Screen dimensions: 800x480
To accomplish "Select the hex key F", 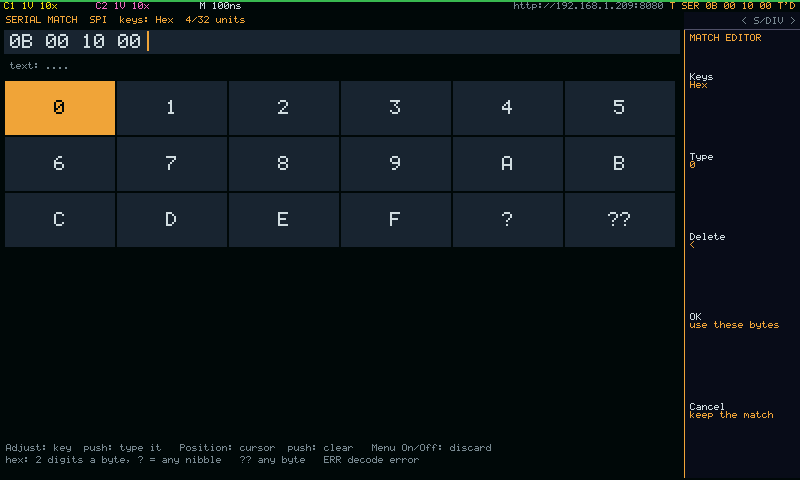I will [396, 220].
